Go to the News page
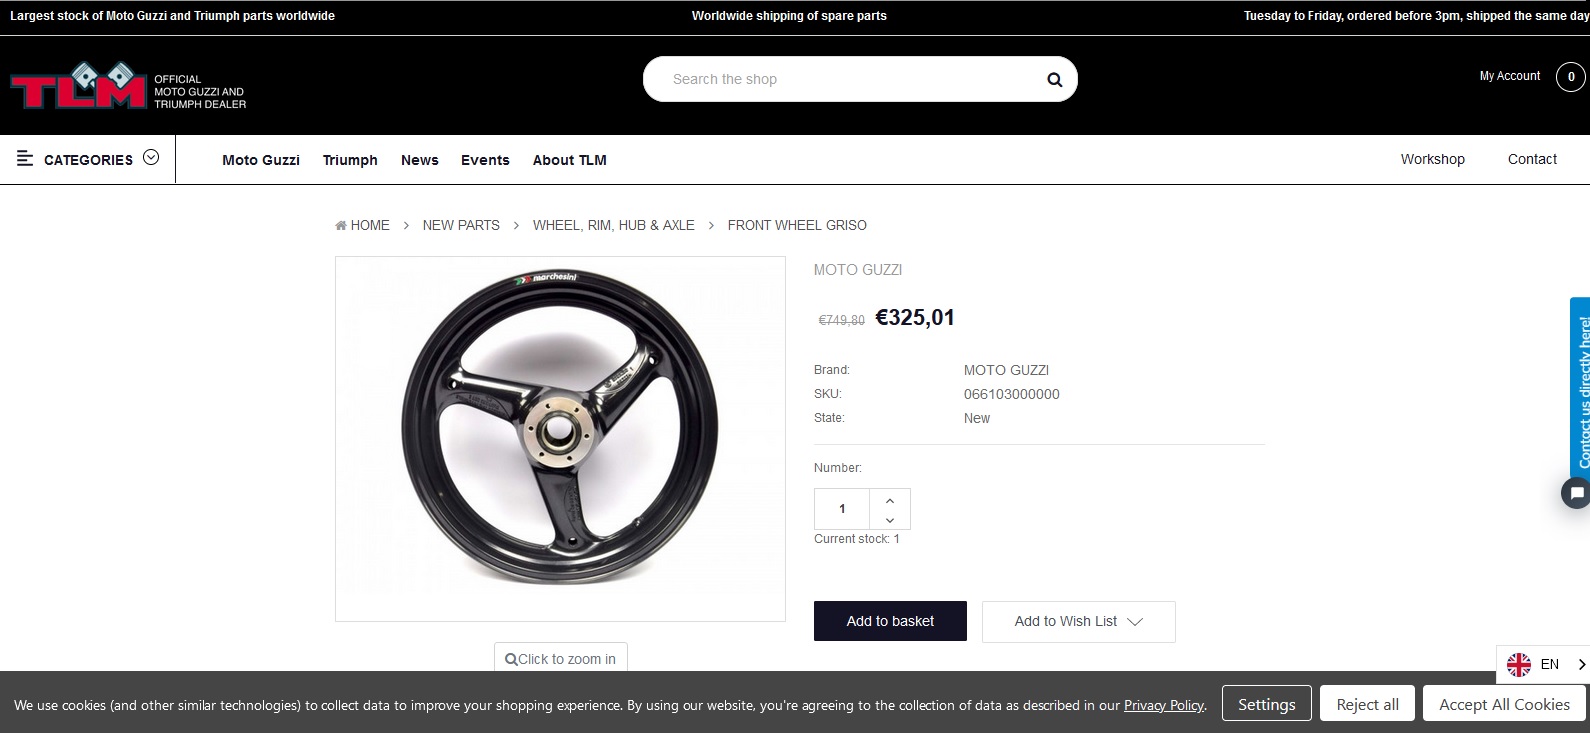The height and width of the screenshot is (733, 1590). [420, 160]
